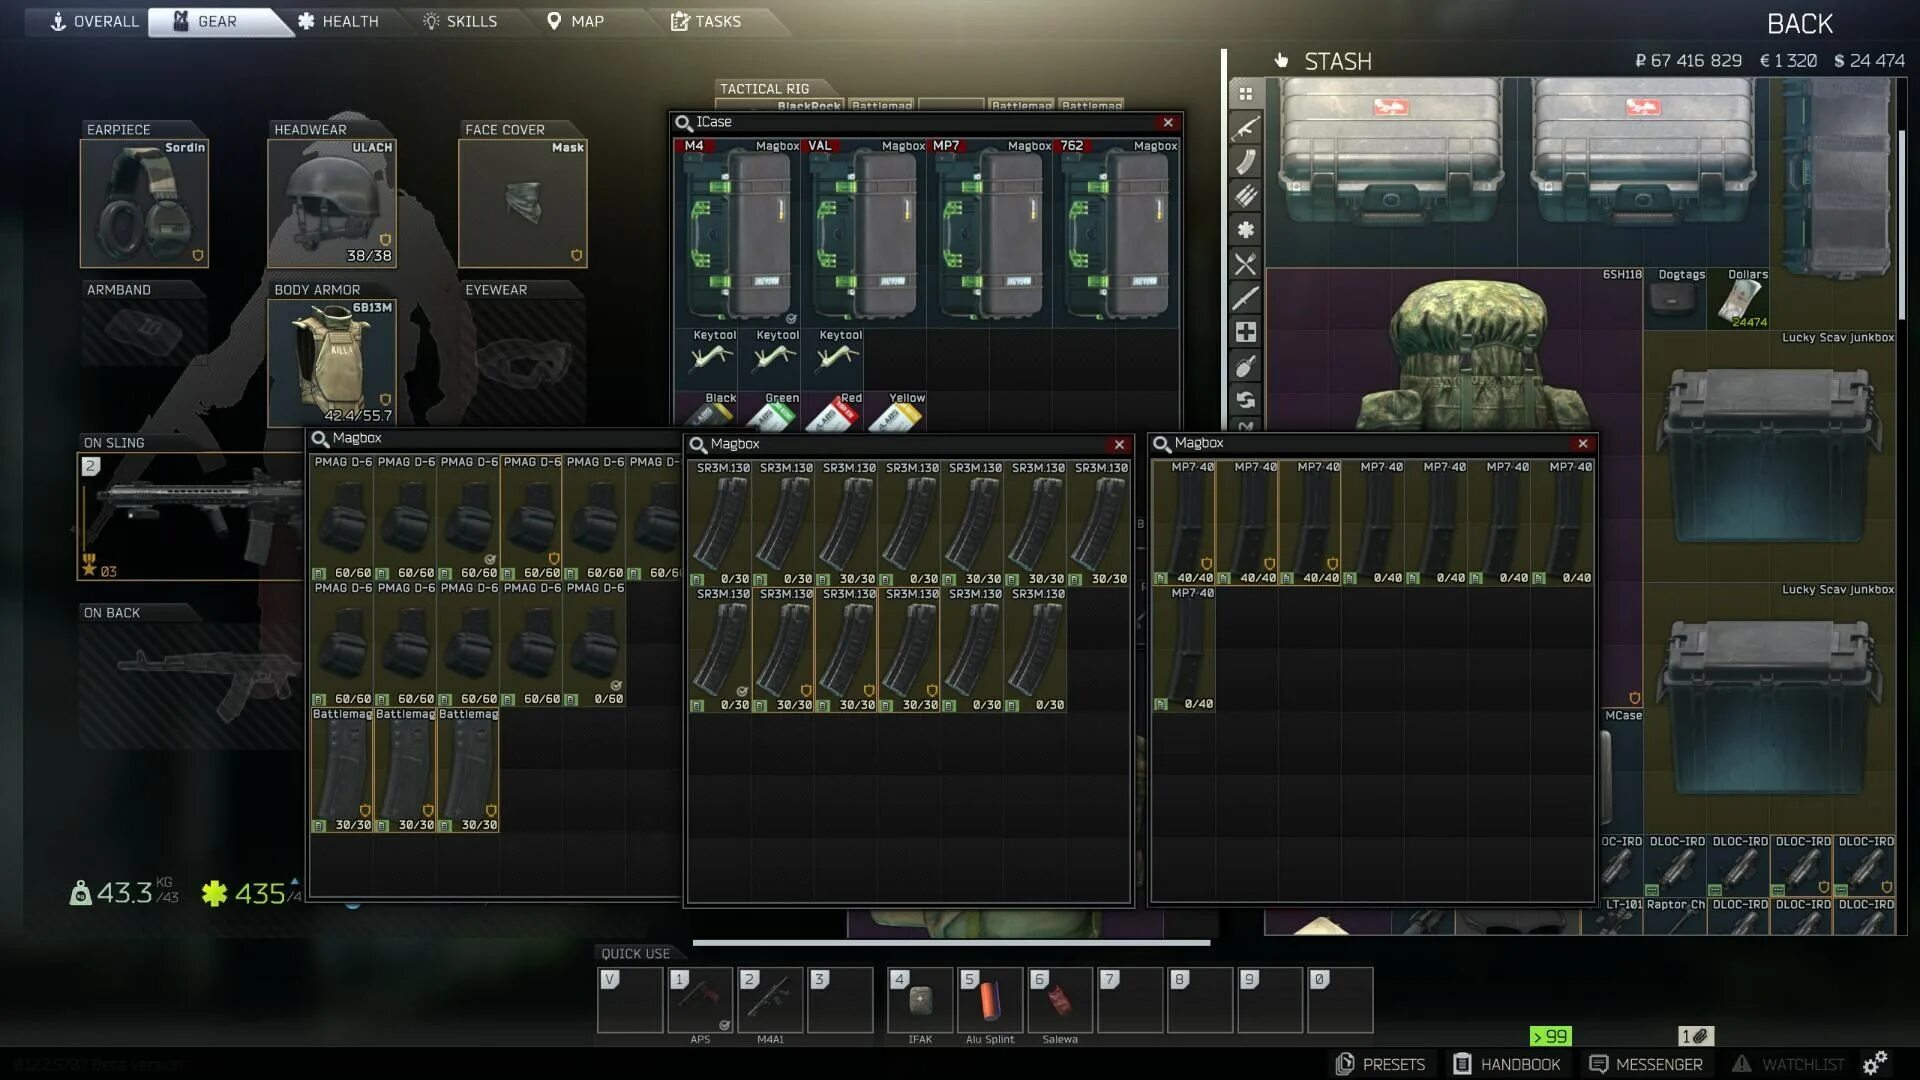
Task: Select the ULACH helmet slot
Action: 332,203
